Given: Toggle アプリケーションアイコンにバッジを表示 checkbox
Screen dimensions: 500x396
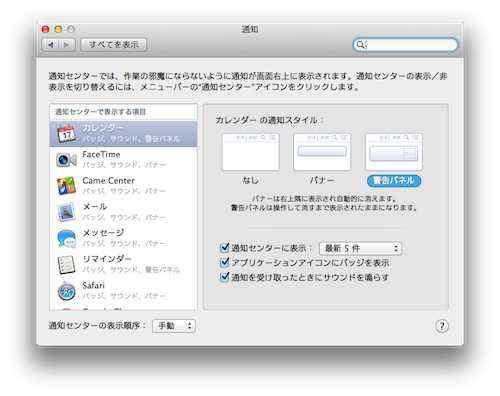Looking at the screenshot, I should (x=224, y=263).
